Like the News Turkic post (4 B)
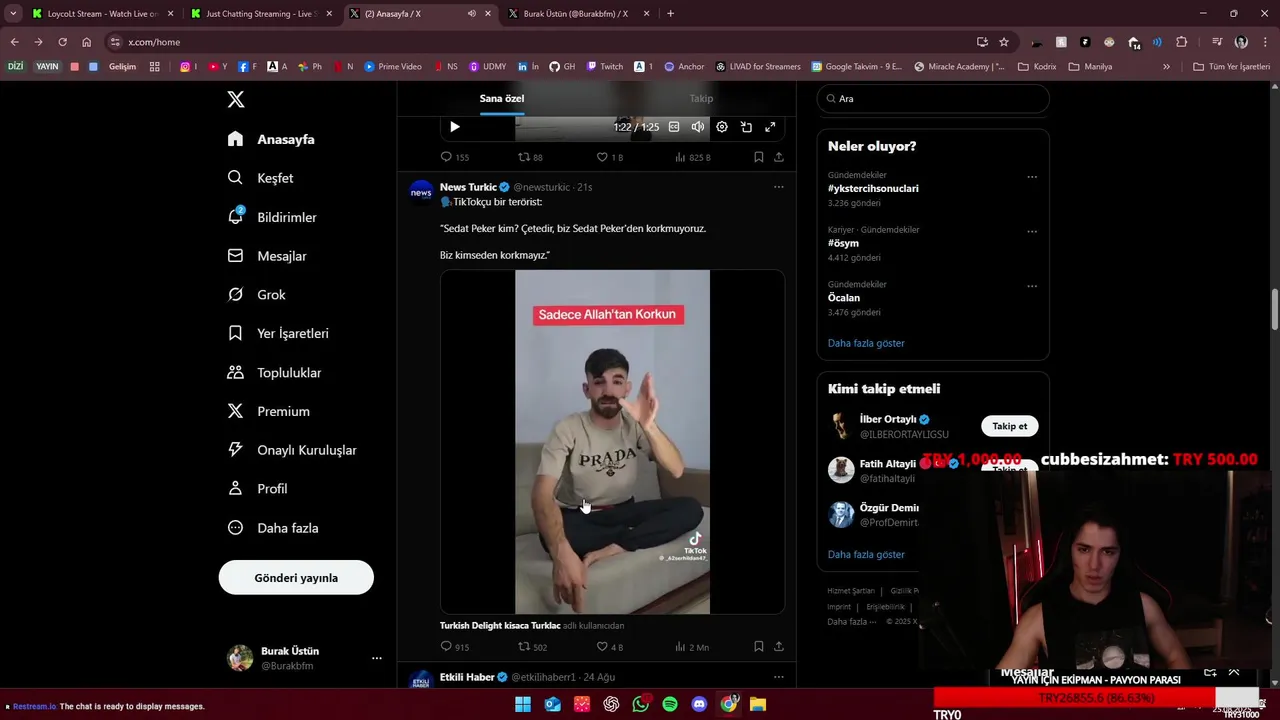Screen dimensions: 1280x720 609,647
